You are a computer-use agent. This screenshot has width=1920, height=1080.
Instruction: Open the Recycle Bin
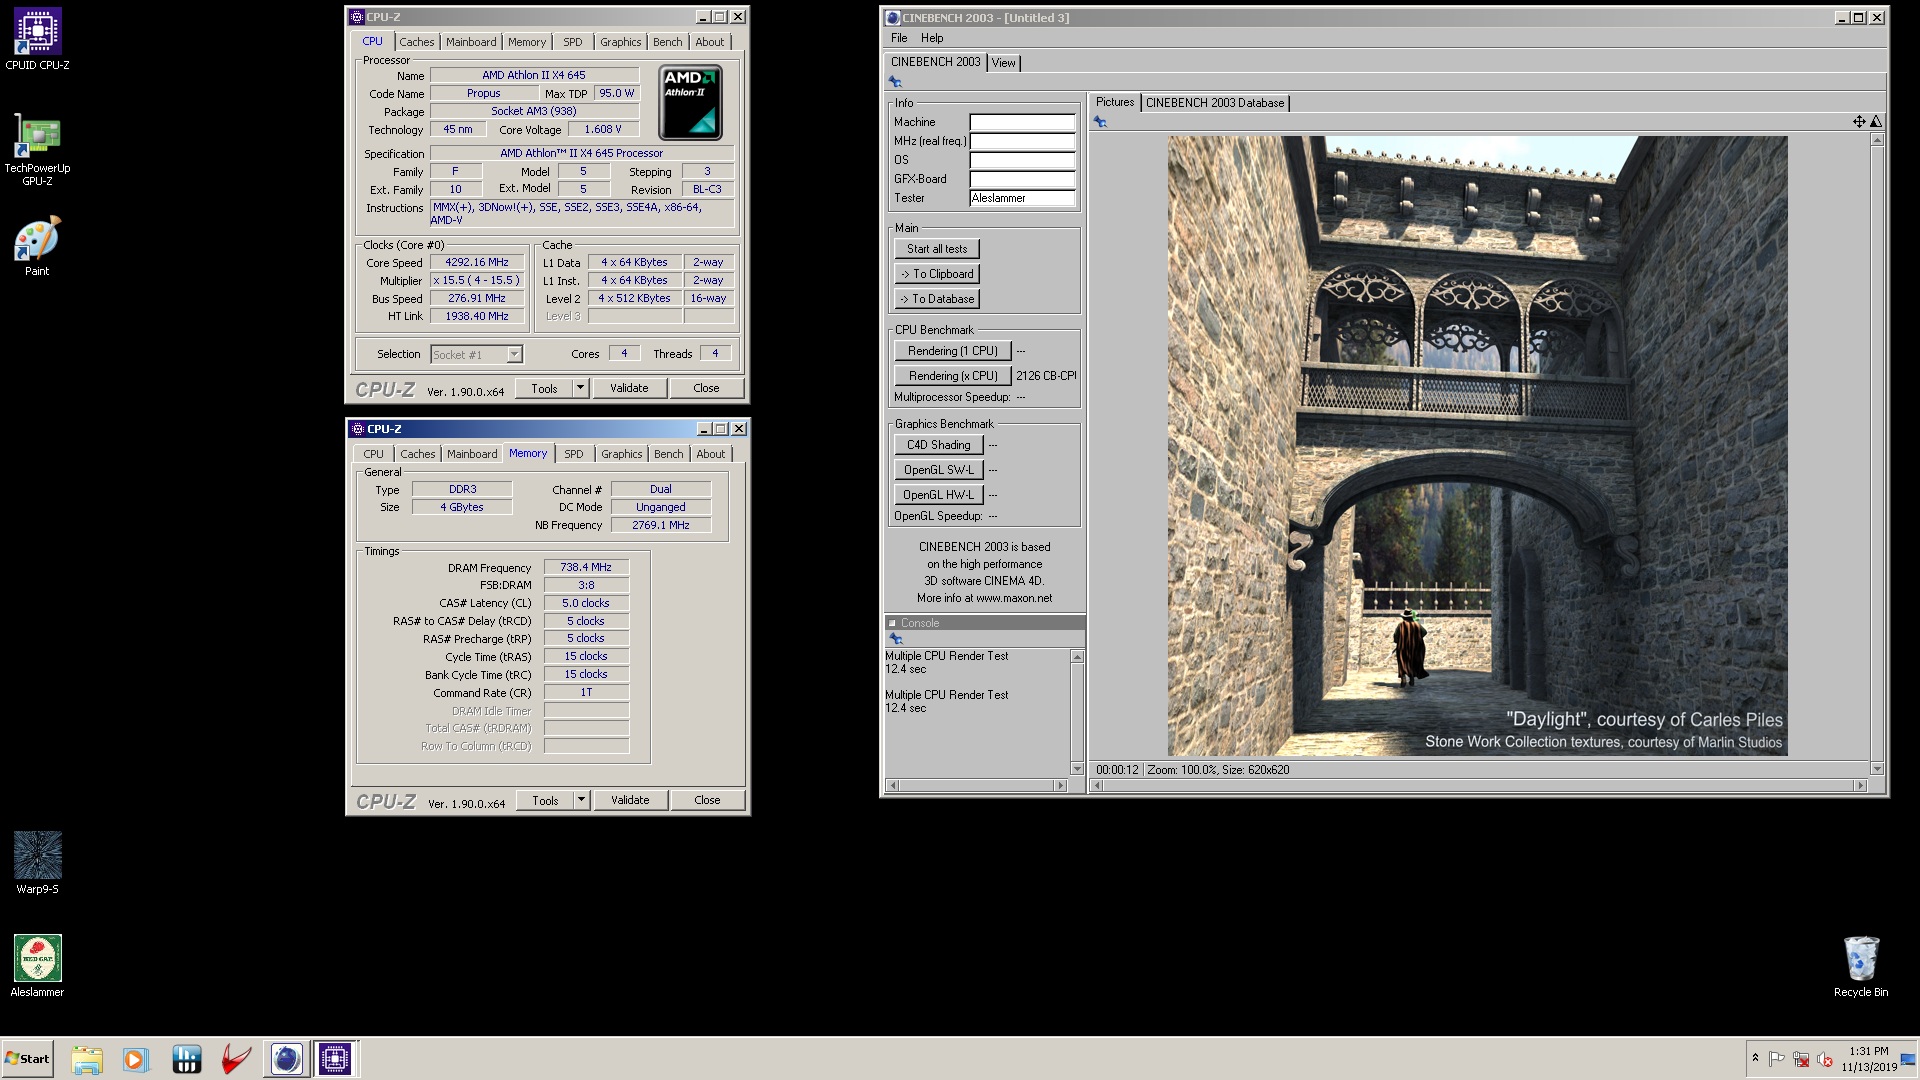tap(1861, 966)
